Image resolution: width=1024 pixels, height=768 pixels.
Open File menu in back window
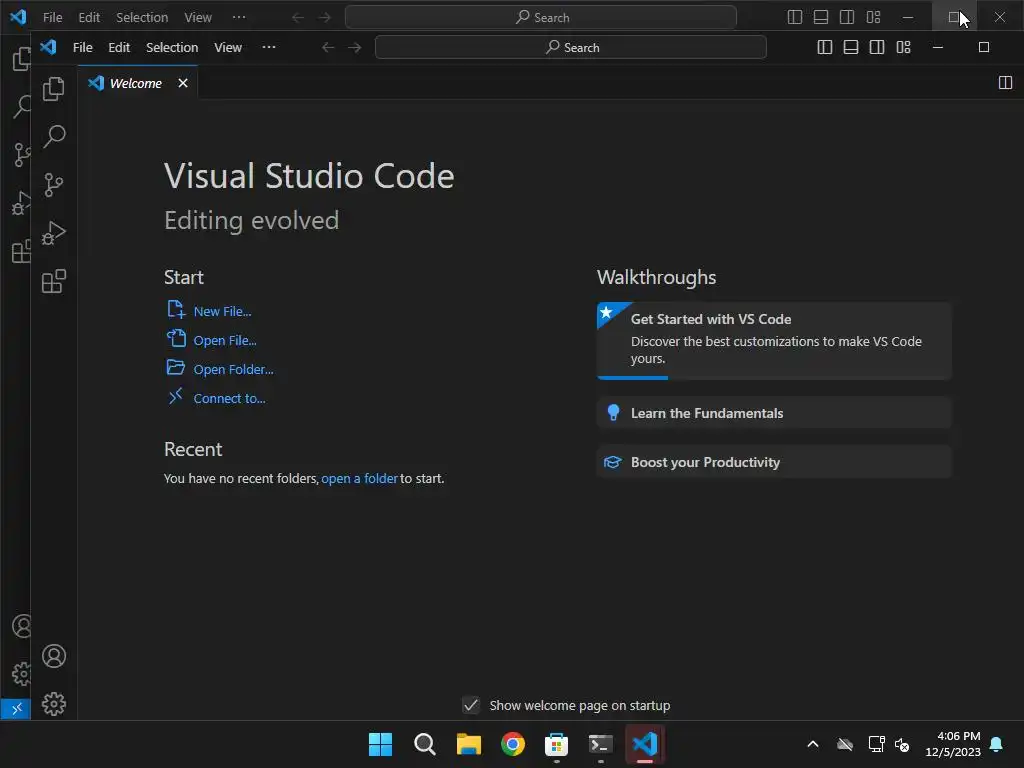tap(52, 17)
